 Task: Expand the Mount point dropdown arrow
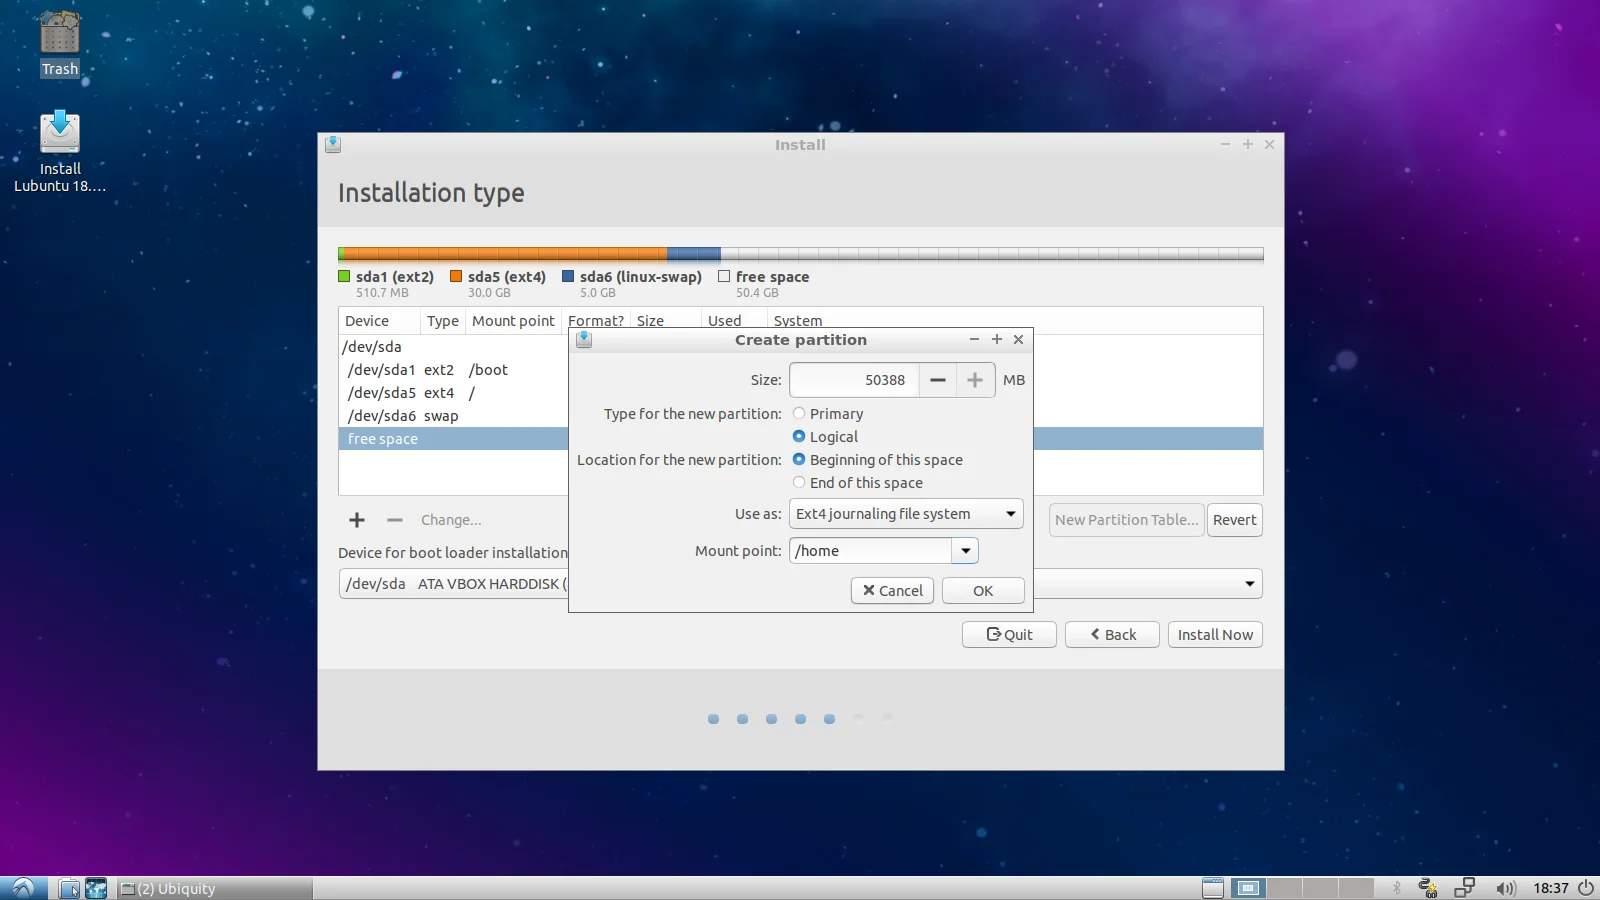[965, 551]
